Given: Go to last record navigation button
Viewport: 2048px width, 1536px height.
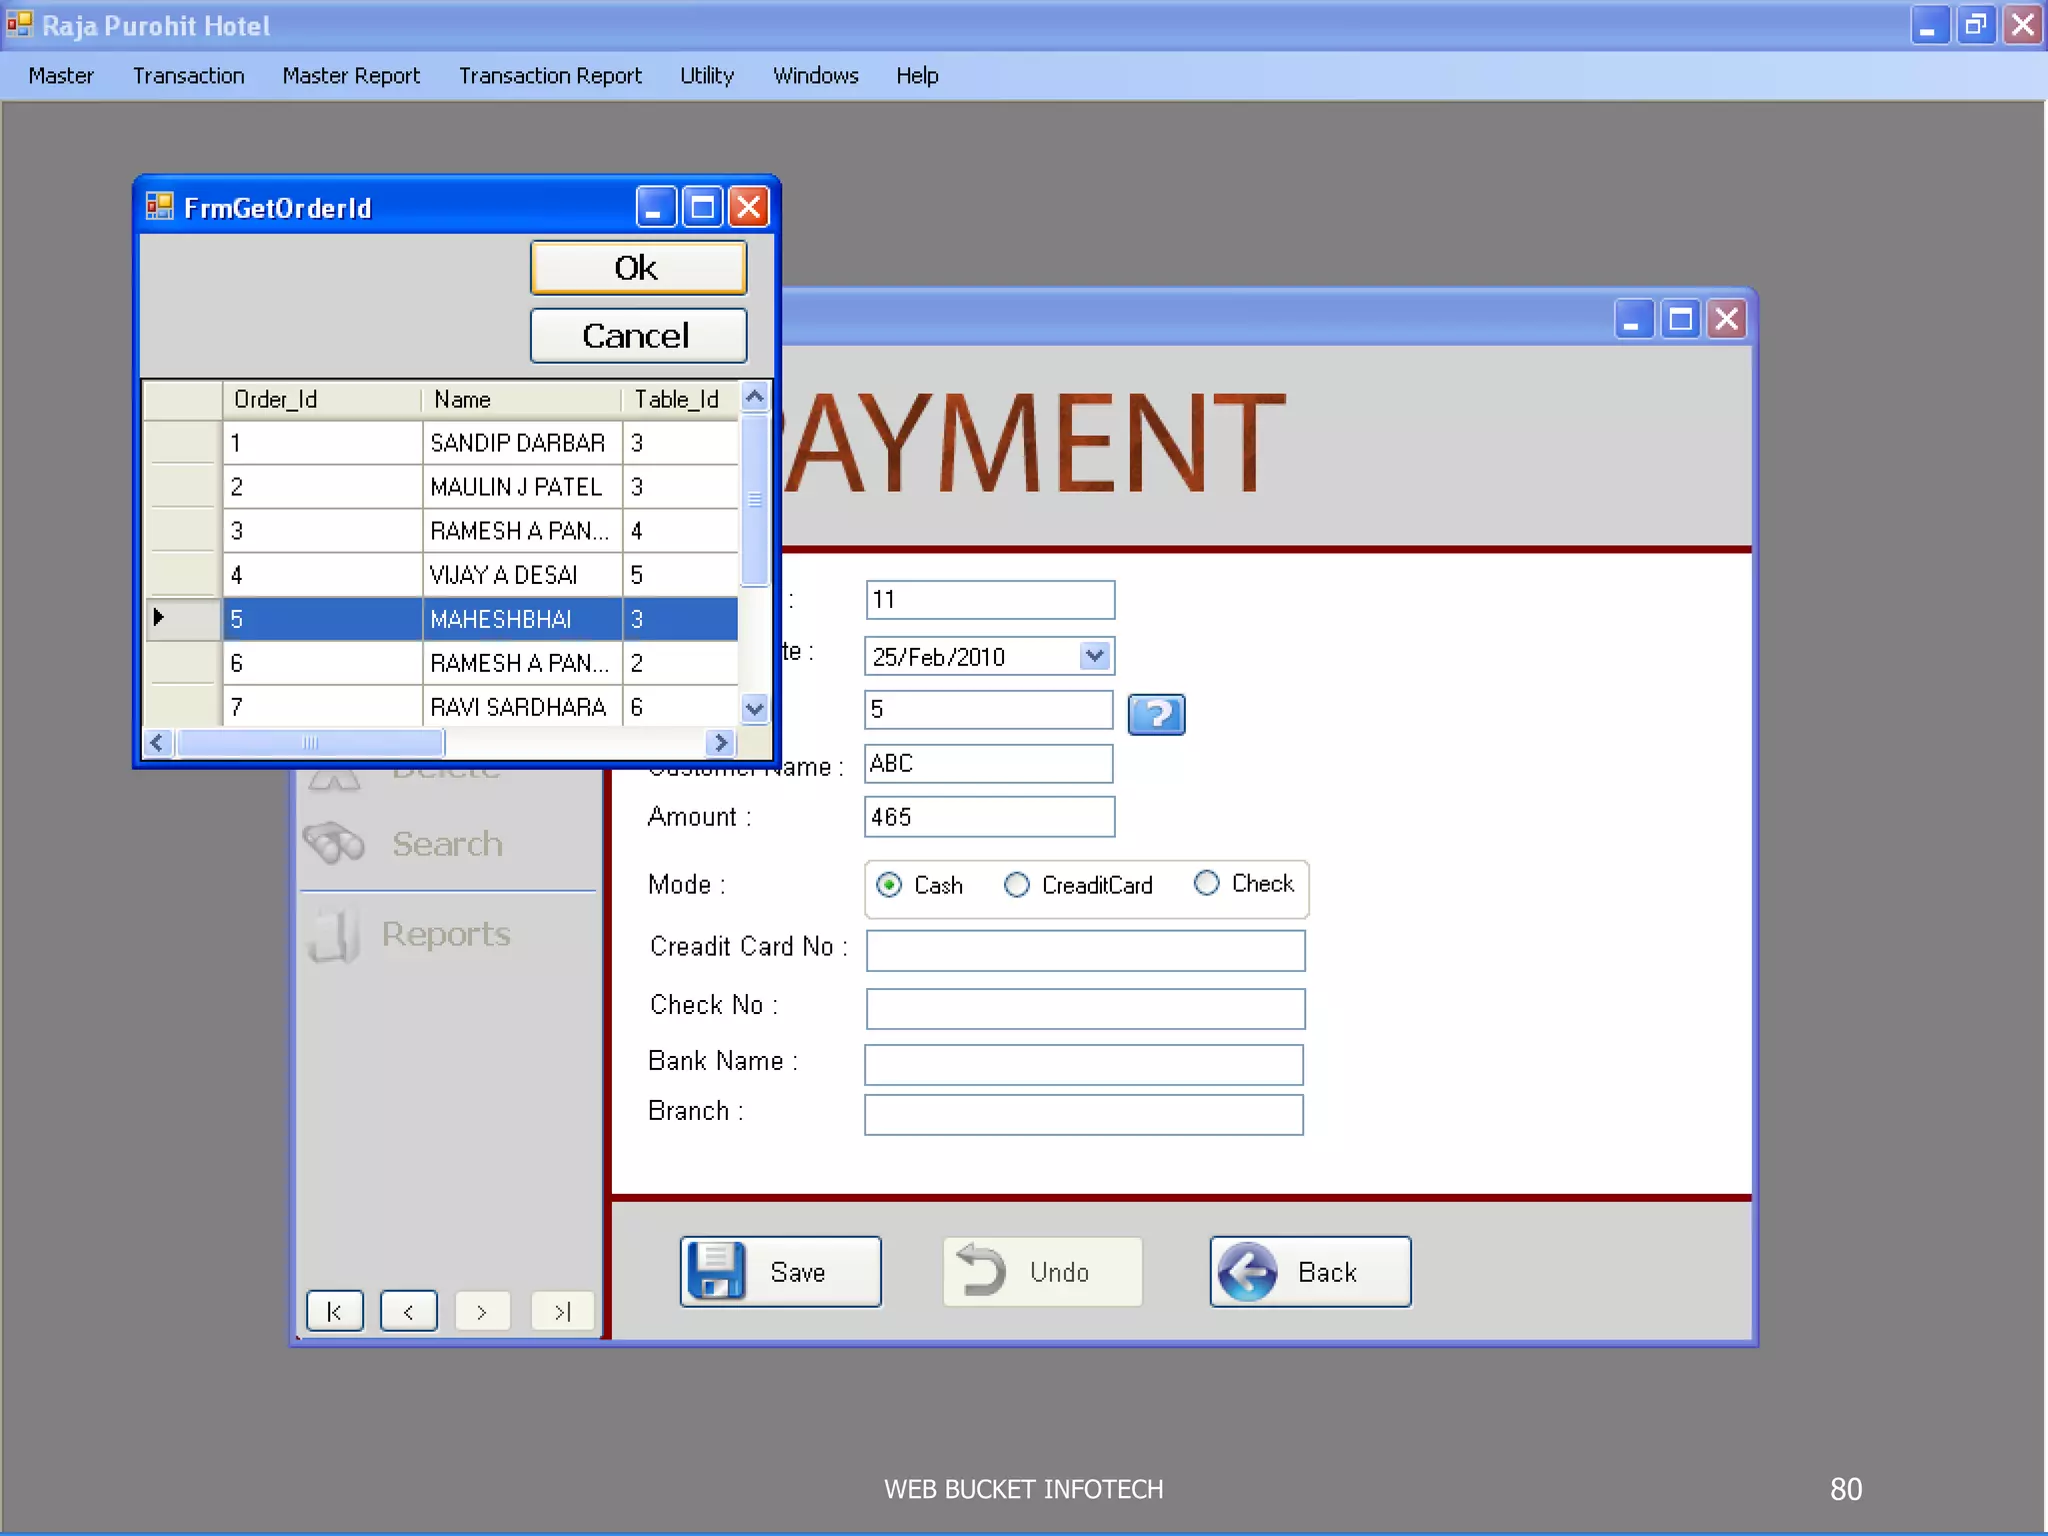Looking at the screenshot, I should click(562, 1311).
